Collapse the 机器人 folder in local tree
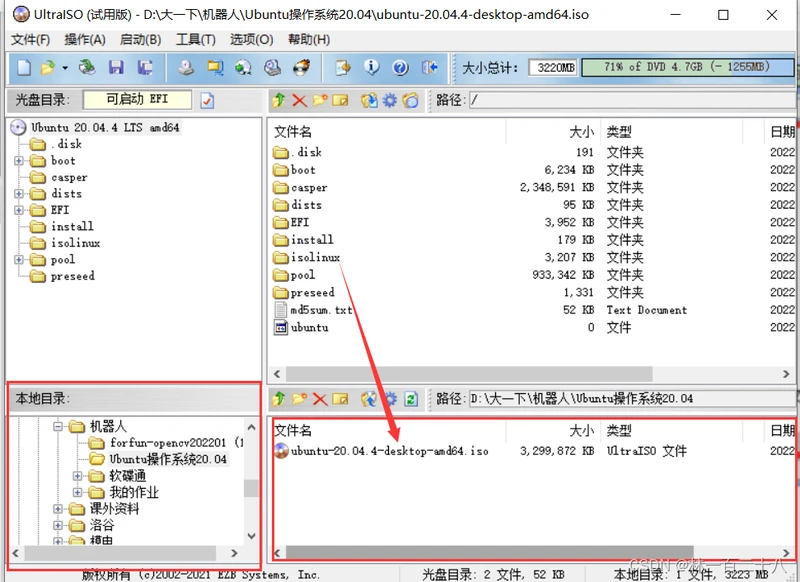 [x=58, y=426]
